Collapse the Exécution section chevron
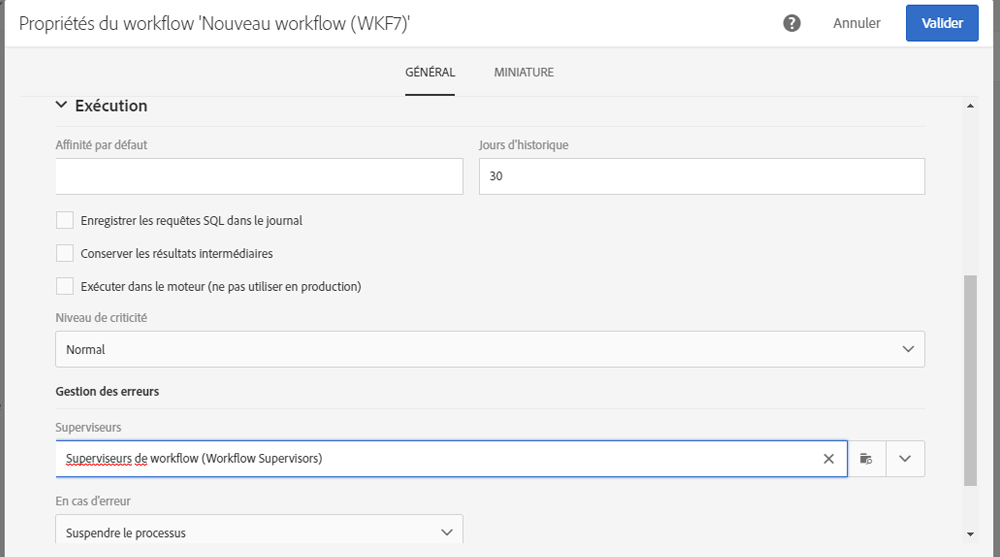The width and height of the screenshot is (1000, 557). 61,105
